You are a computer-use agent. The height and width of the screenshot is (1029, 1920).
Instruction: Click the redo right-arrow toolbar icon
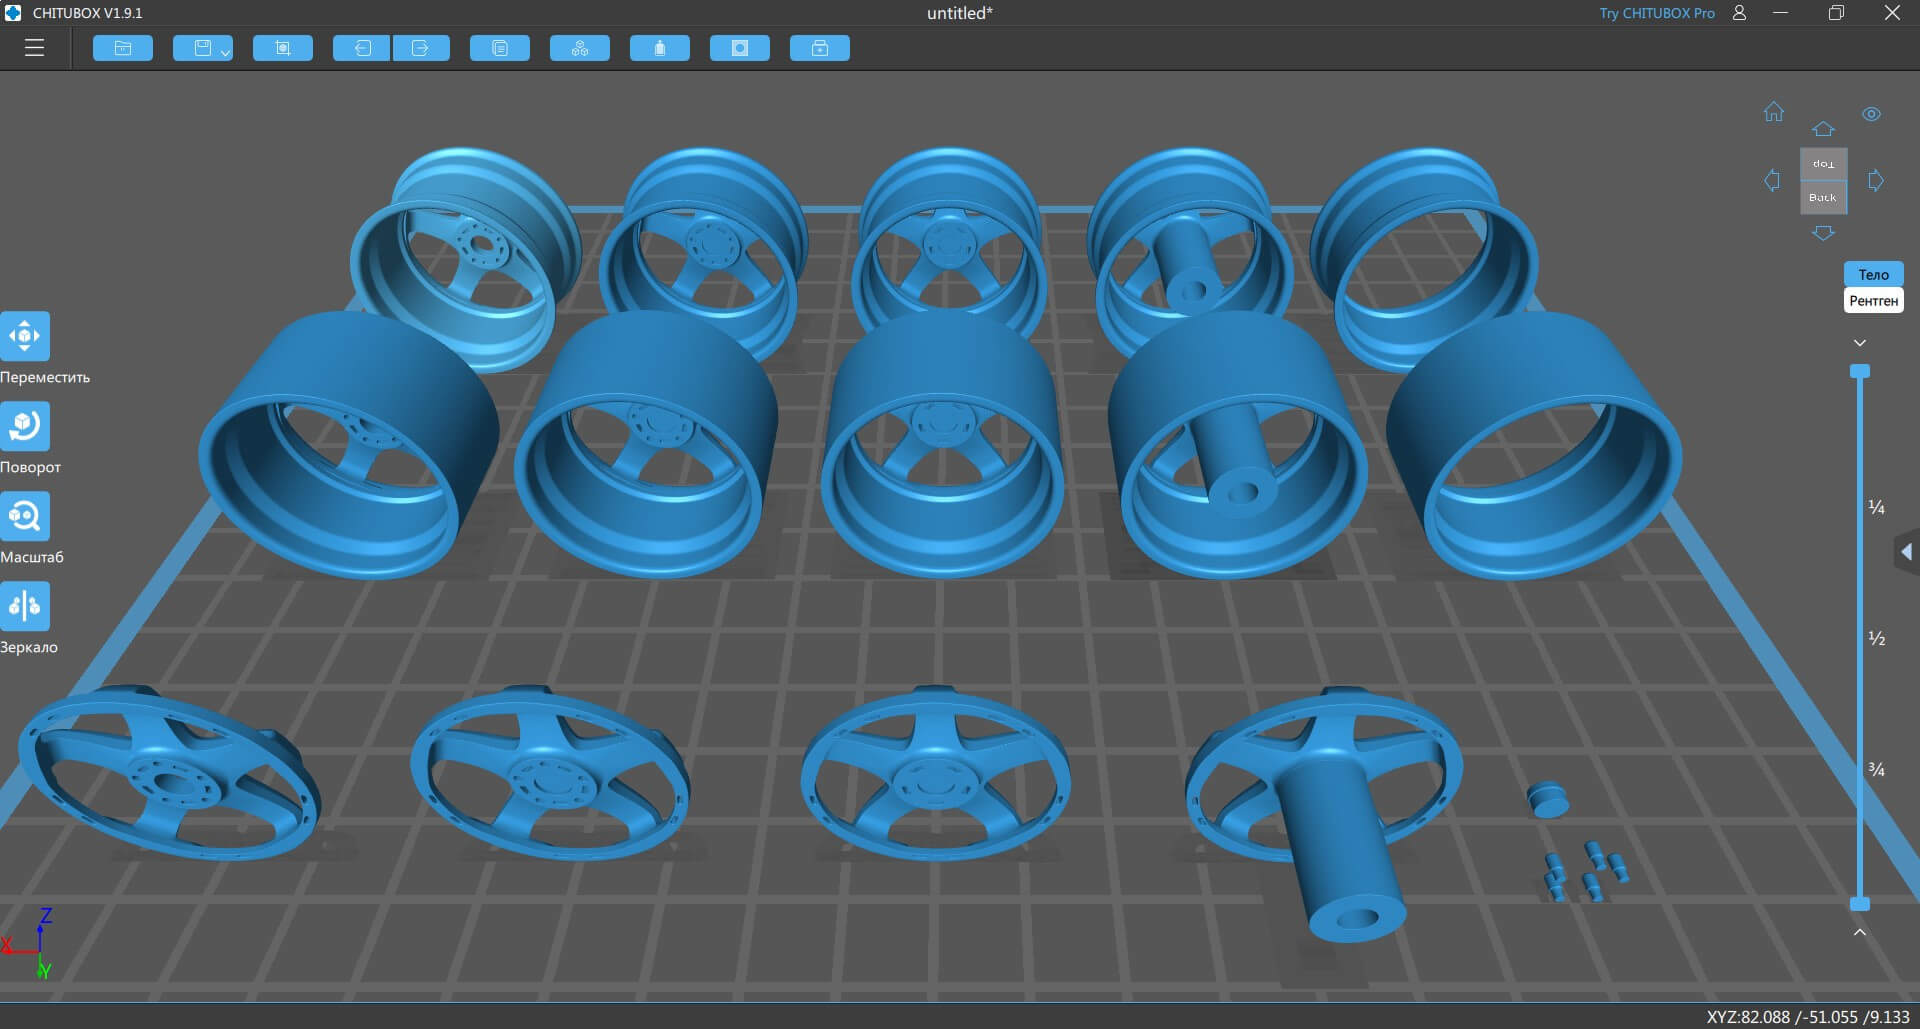421,48
